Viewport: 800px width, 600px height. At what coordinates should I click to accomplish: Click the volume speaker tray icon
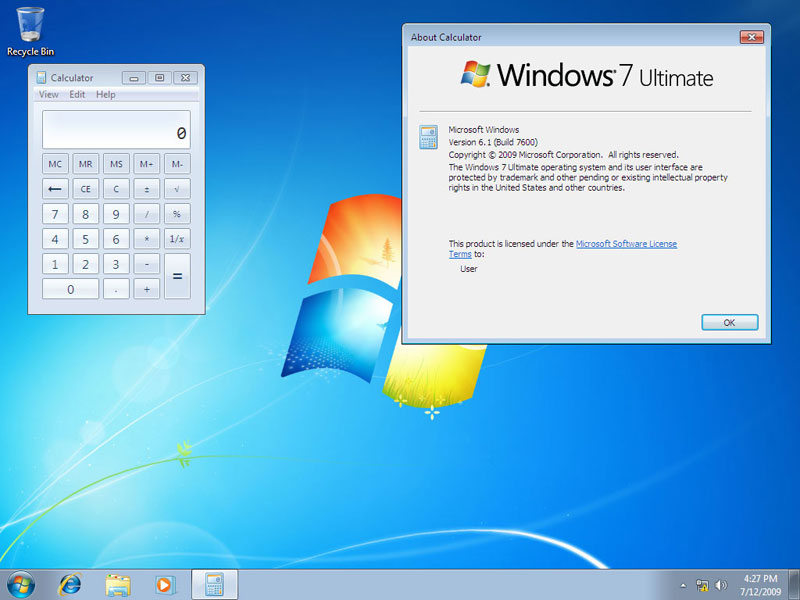[721, 585]
